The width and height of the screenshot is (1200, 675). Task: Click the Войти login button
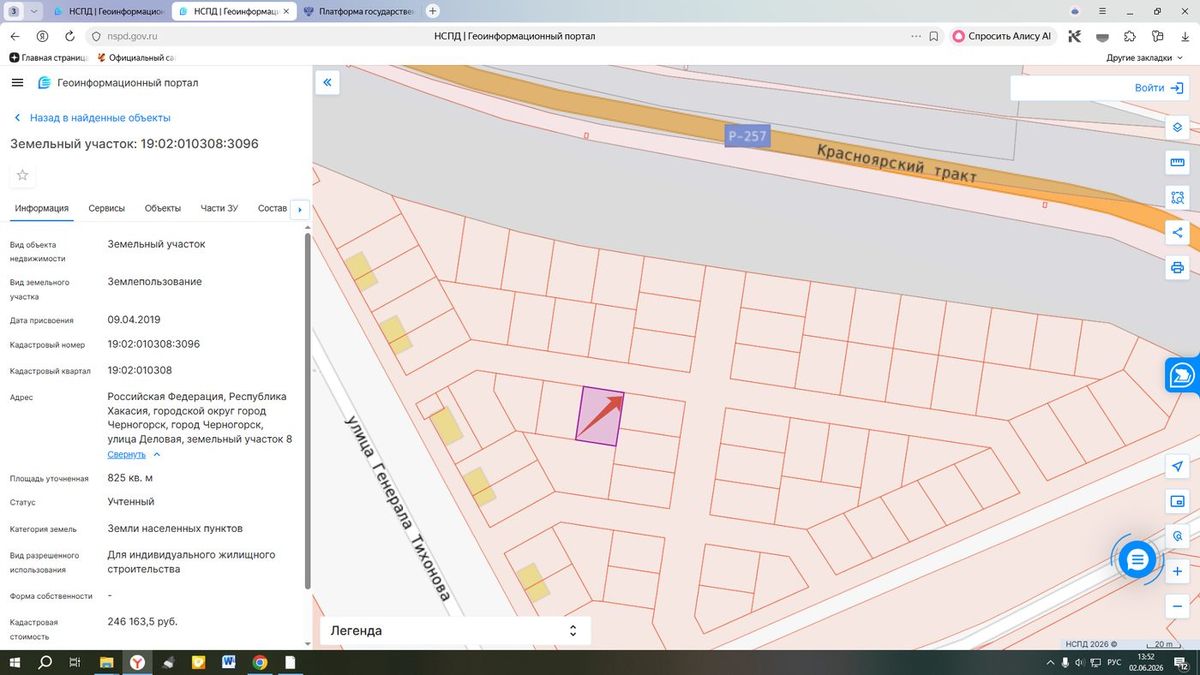tap(1158, 88)
